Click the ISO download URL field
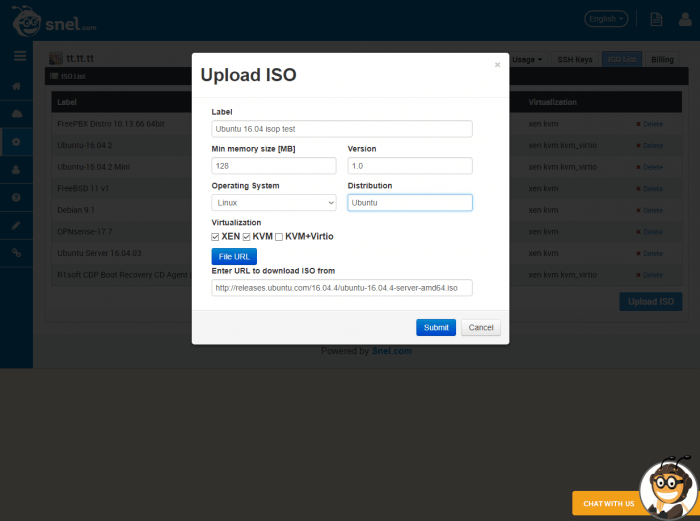Viewport: 700px width, 521px height. pos(342,288)
